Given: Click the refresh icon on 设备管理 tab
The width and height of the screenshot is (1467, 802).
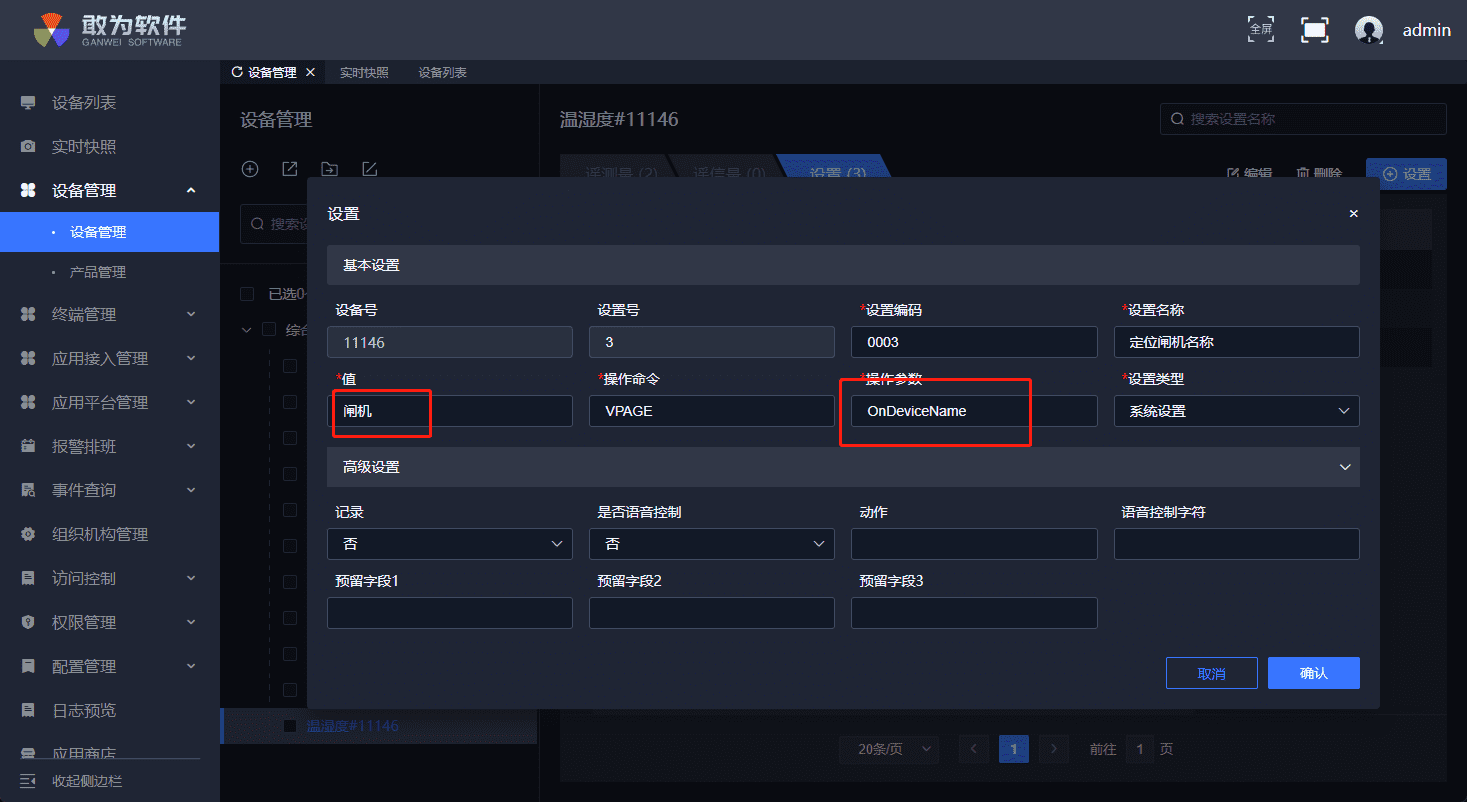Looking at the screenshot, I should [x=237, y=72].
